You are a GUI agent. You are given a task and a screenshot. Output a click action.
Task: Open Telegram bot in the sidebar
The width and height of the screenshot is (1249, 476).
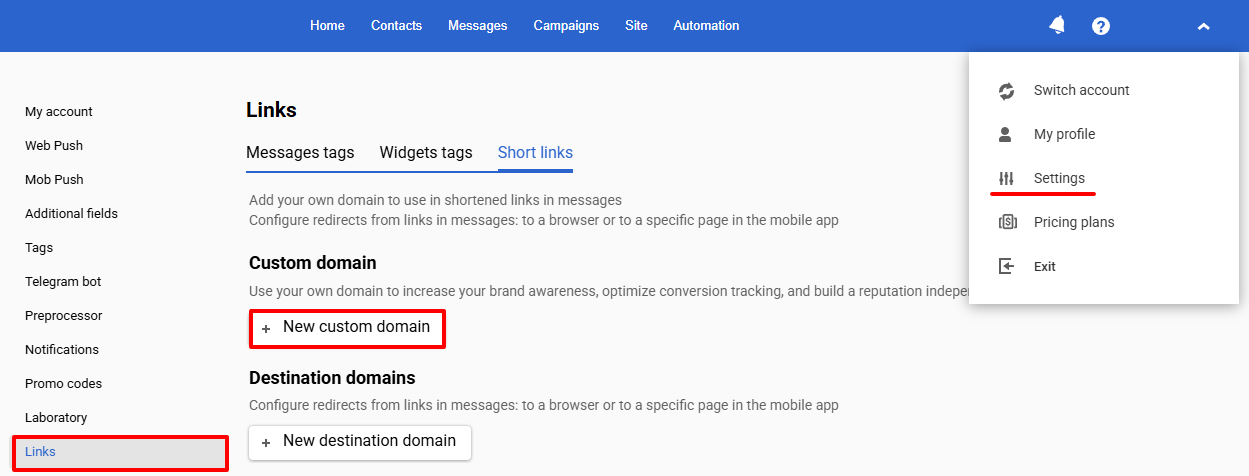point(63,282)
